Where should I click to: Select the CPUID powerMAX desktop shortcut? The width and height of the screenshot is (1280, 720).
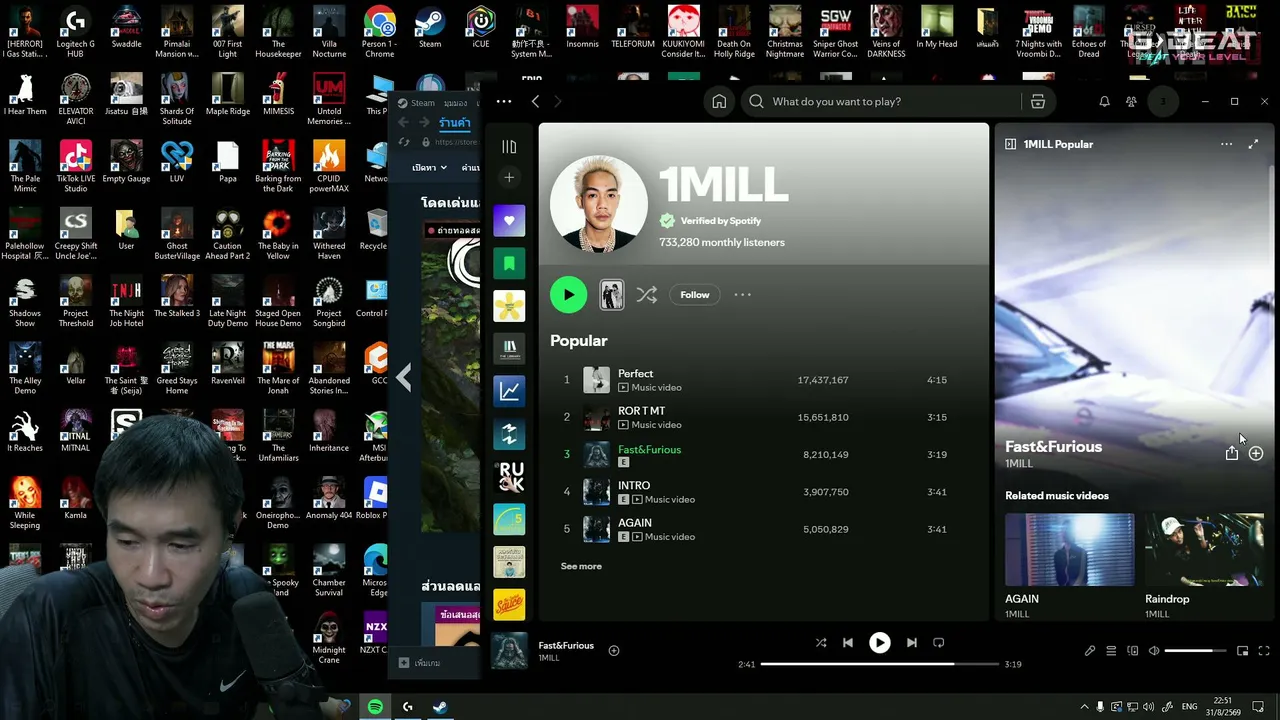[329, 166]
